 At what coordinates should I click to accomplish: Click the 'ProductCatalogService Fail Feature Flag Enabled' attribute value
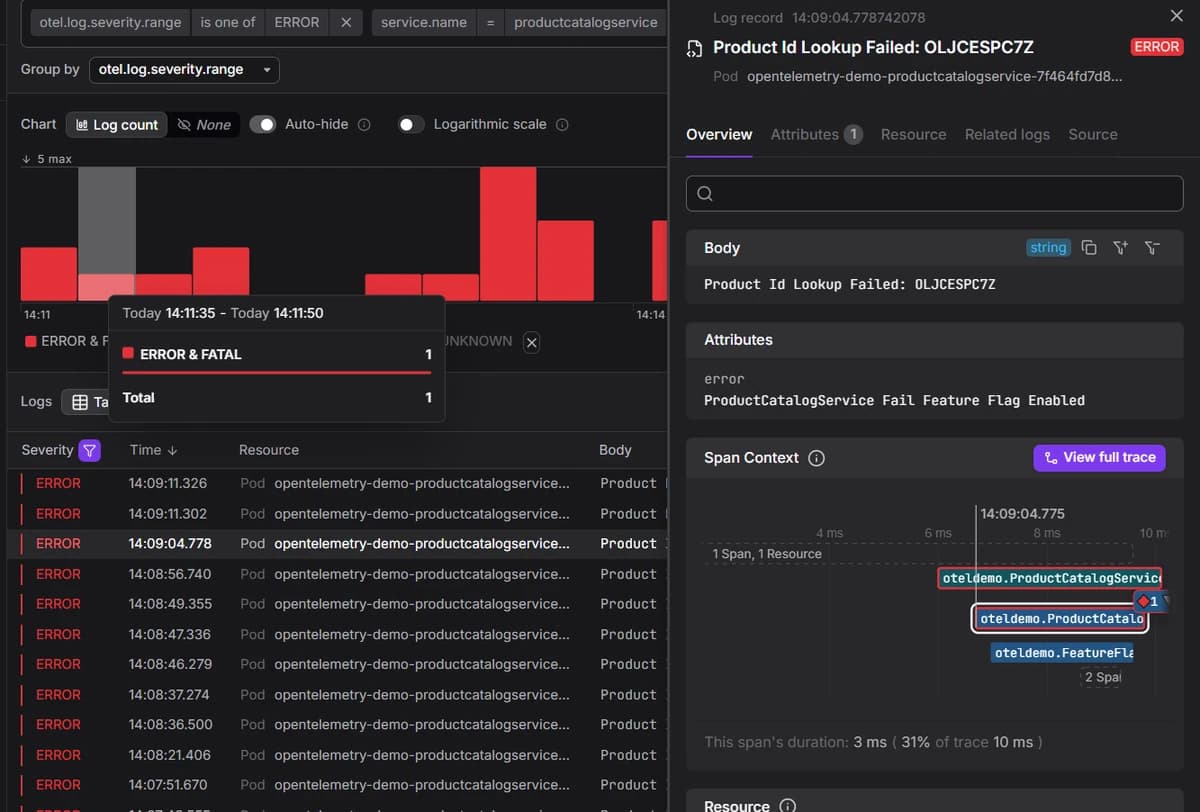[x=894, y=400]
